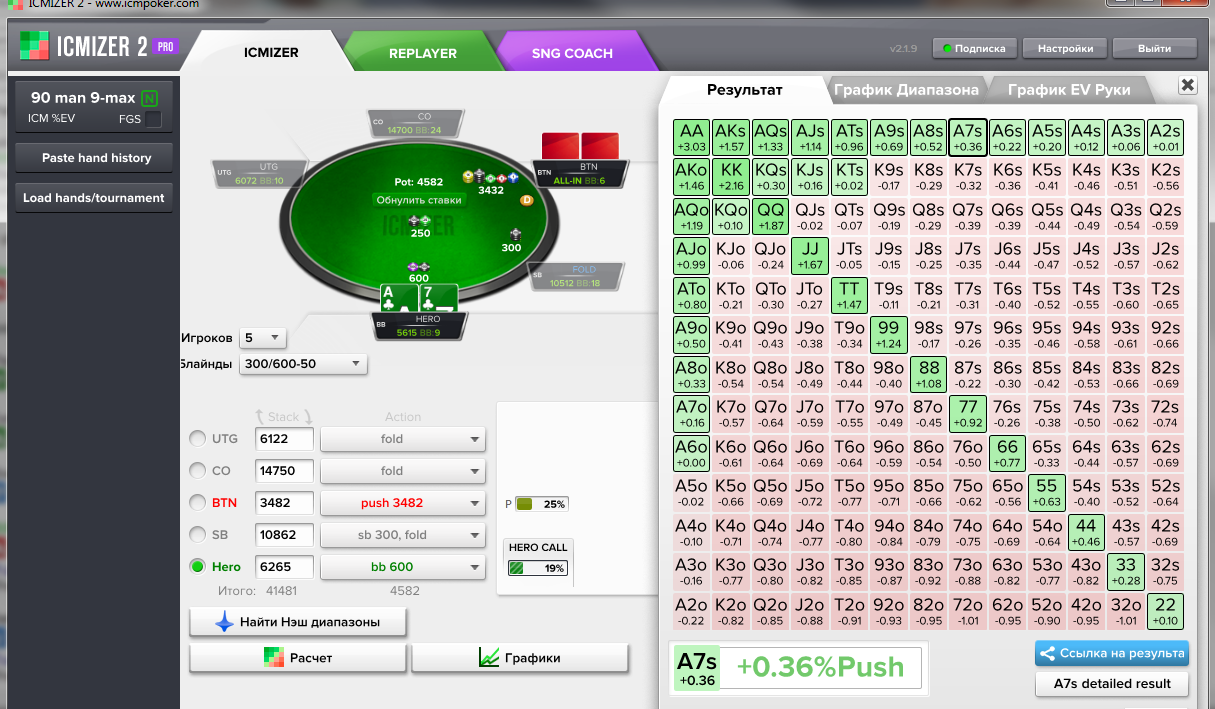Click the BTN stack input field 3482
This screenshot has width=1215, height=709.
285,502
